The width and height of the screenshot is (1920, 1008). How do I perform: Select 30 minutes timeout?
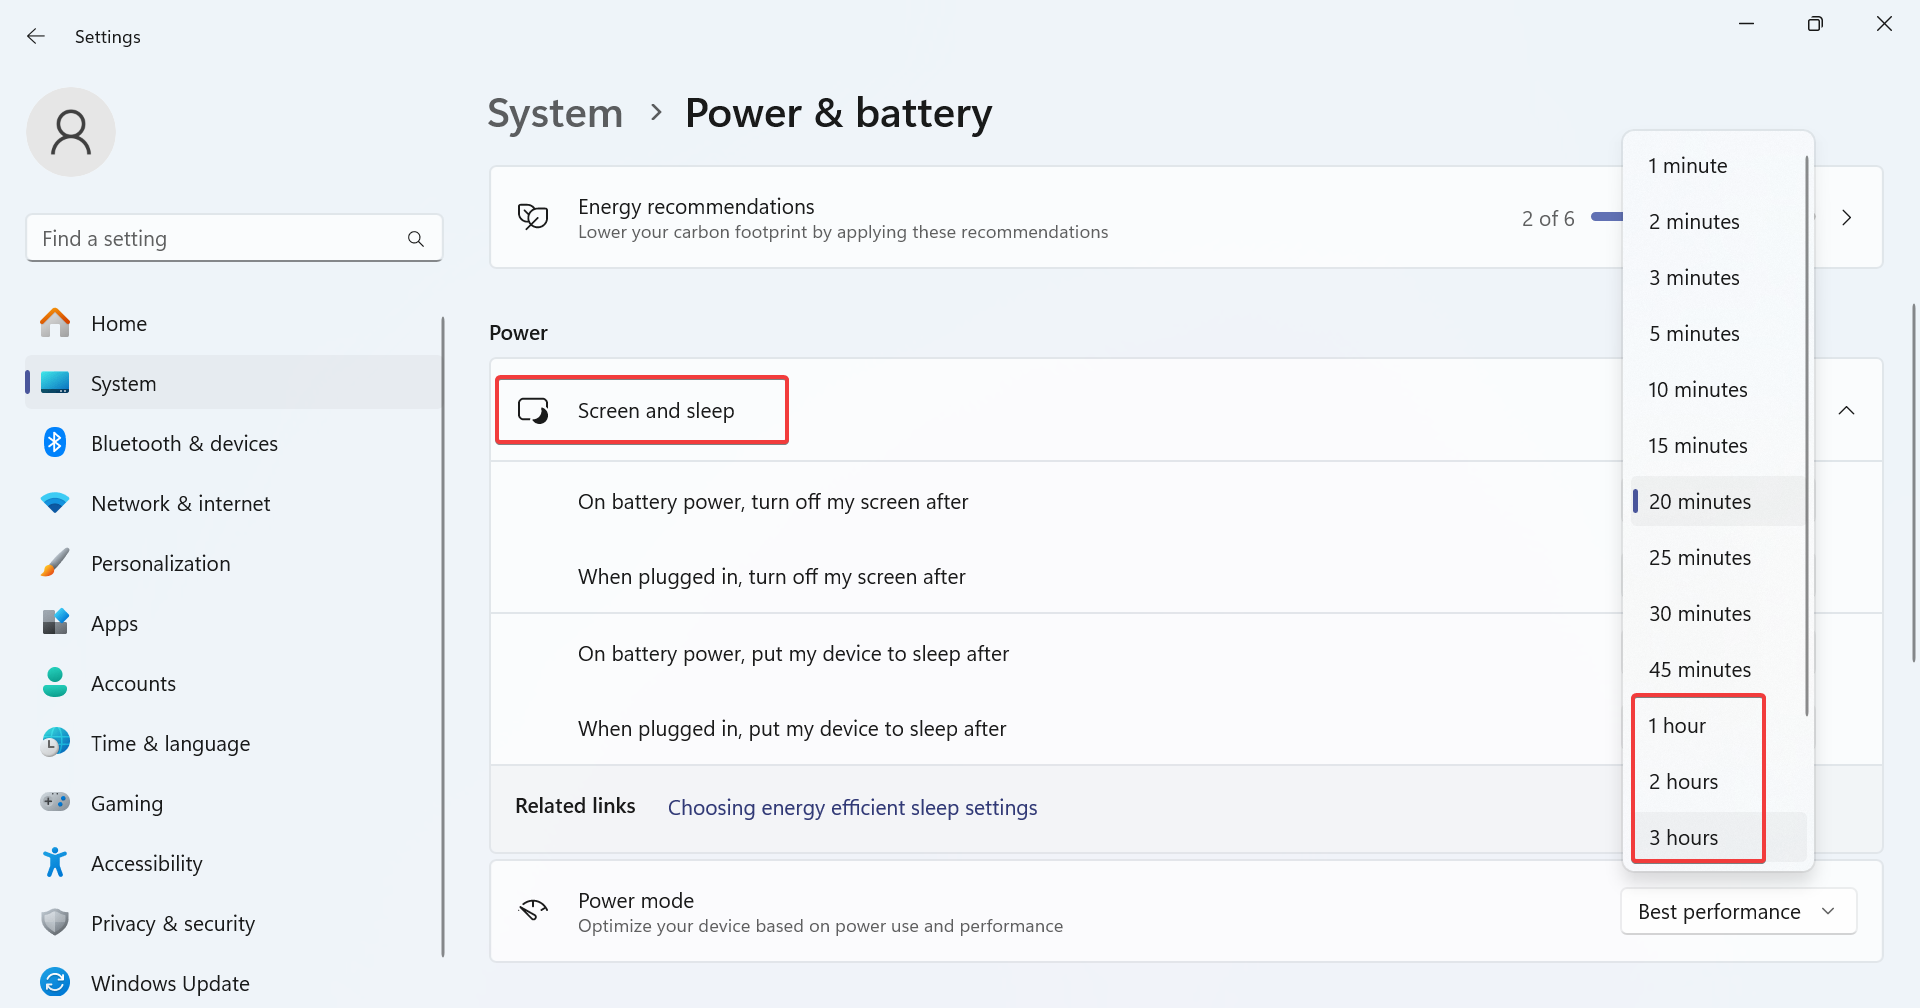tap(1719, 614)
